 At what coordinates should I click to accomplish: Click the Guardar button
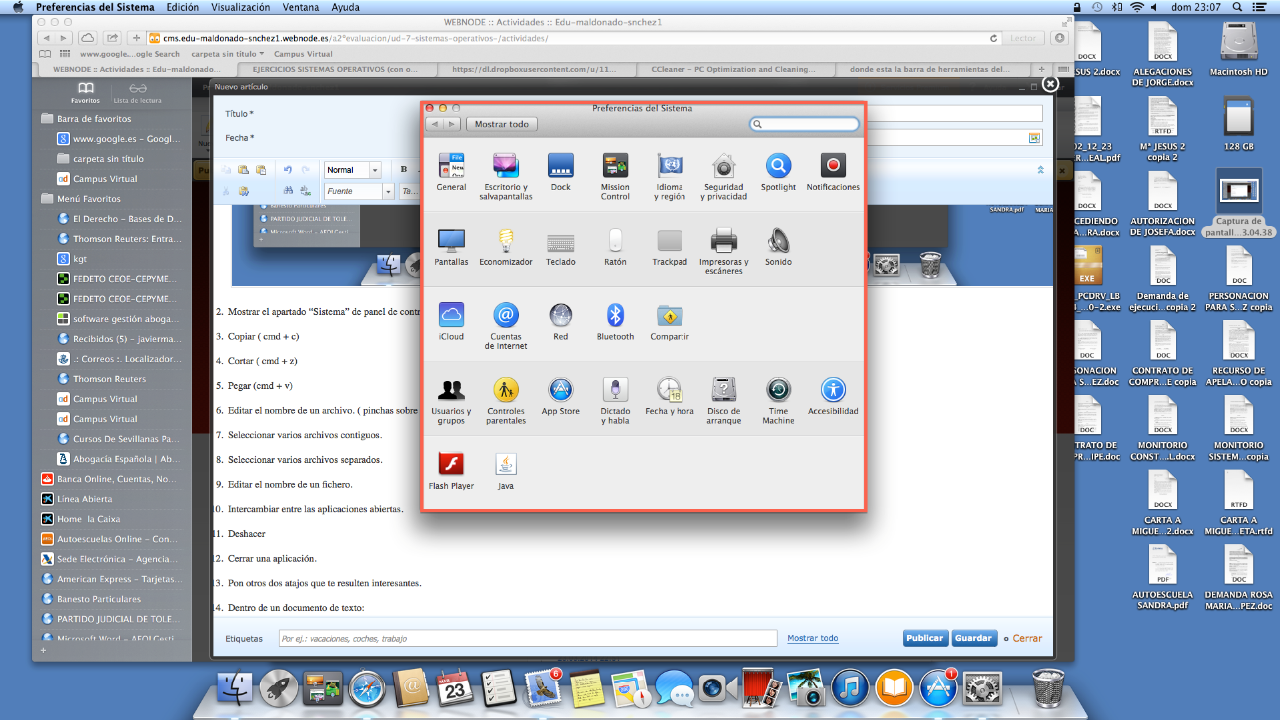[x=973, y=638]
